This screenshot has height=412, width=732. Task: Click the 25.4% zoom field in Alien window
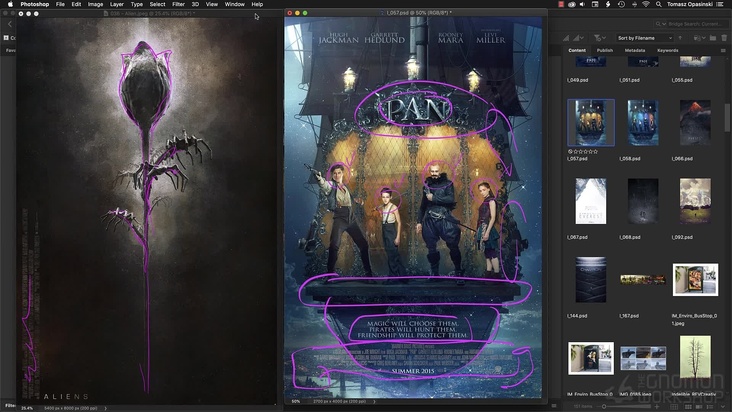(x=27, y=408)
